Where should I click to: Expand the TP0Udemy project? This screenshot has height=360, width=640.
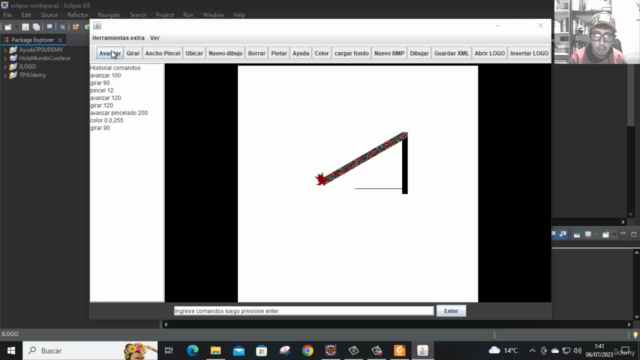pos(5,75)
